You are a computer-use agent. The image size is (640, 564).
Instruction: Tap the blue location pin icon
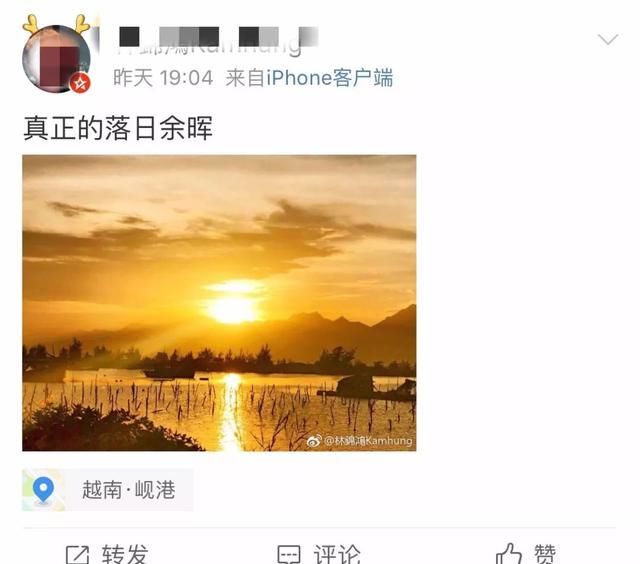point(43,489)
